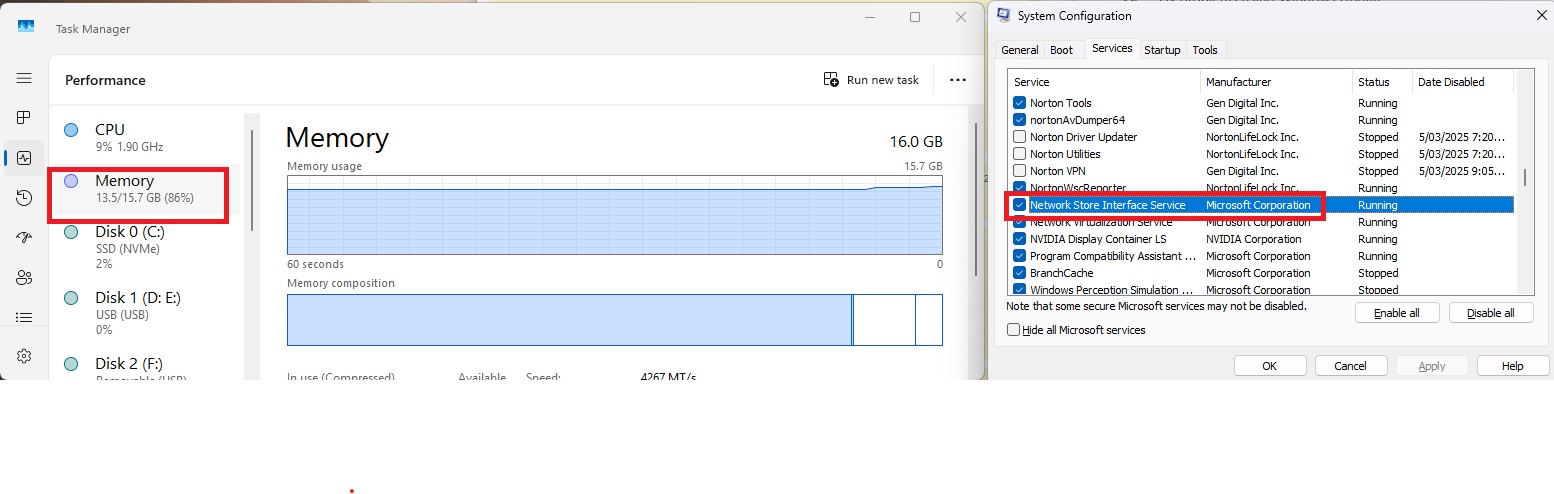Sort by Service column header
The image size is (1554, 494).
(1104, 82)
